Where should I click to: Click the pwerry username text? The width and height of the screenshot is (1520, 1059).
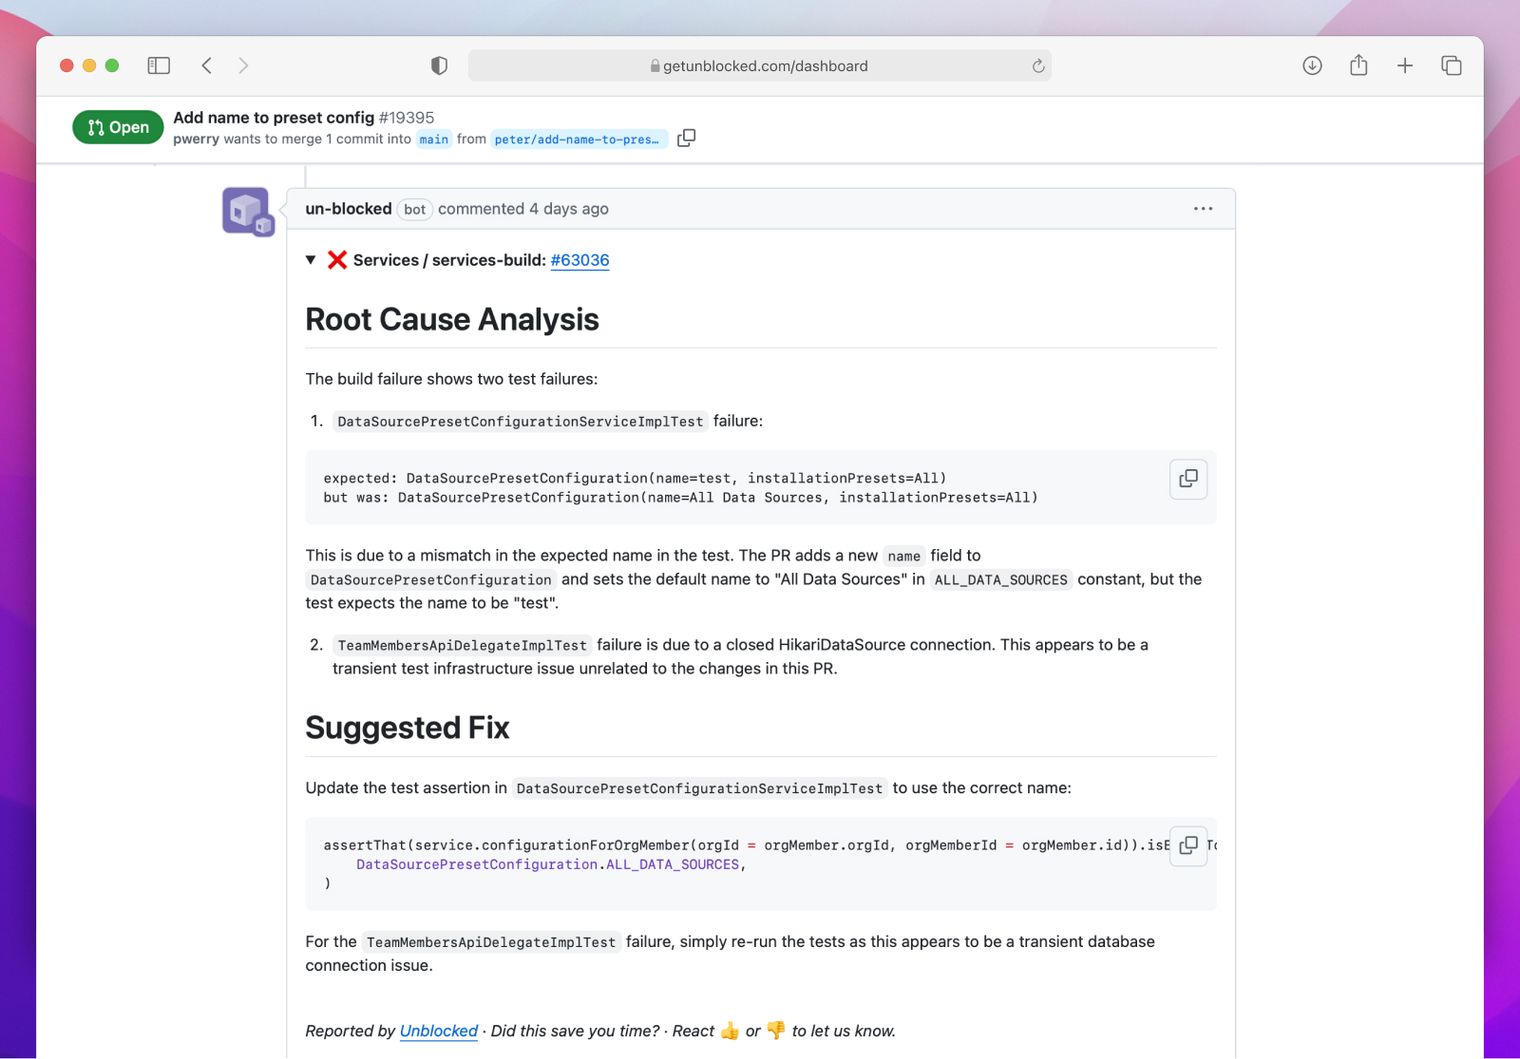point(196,139)
